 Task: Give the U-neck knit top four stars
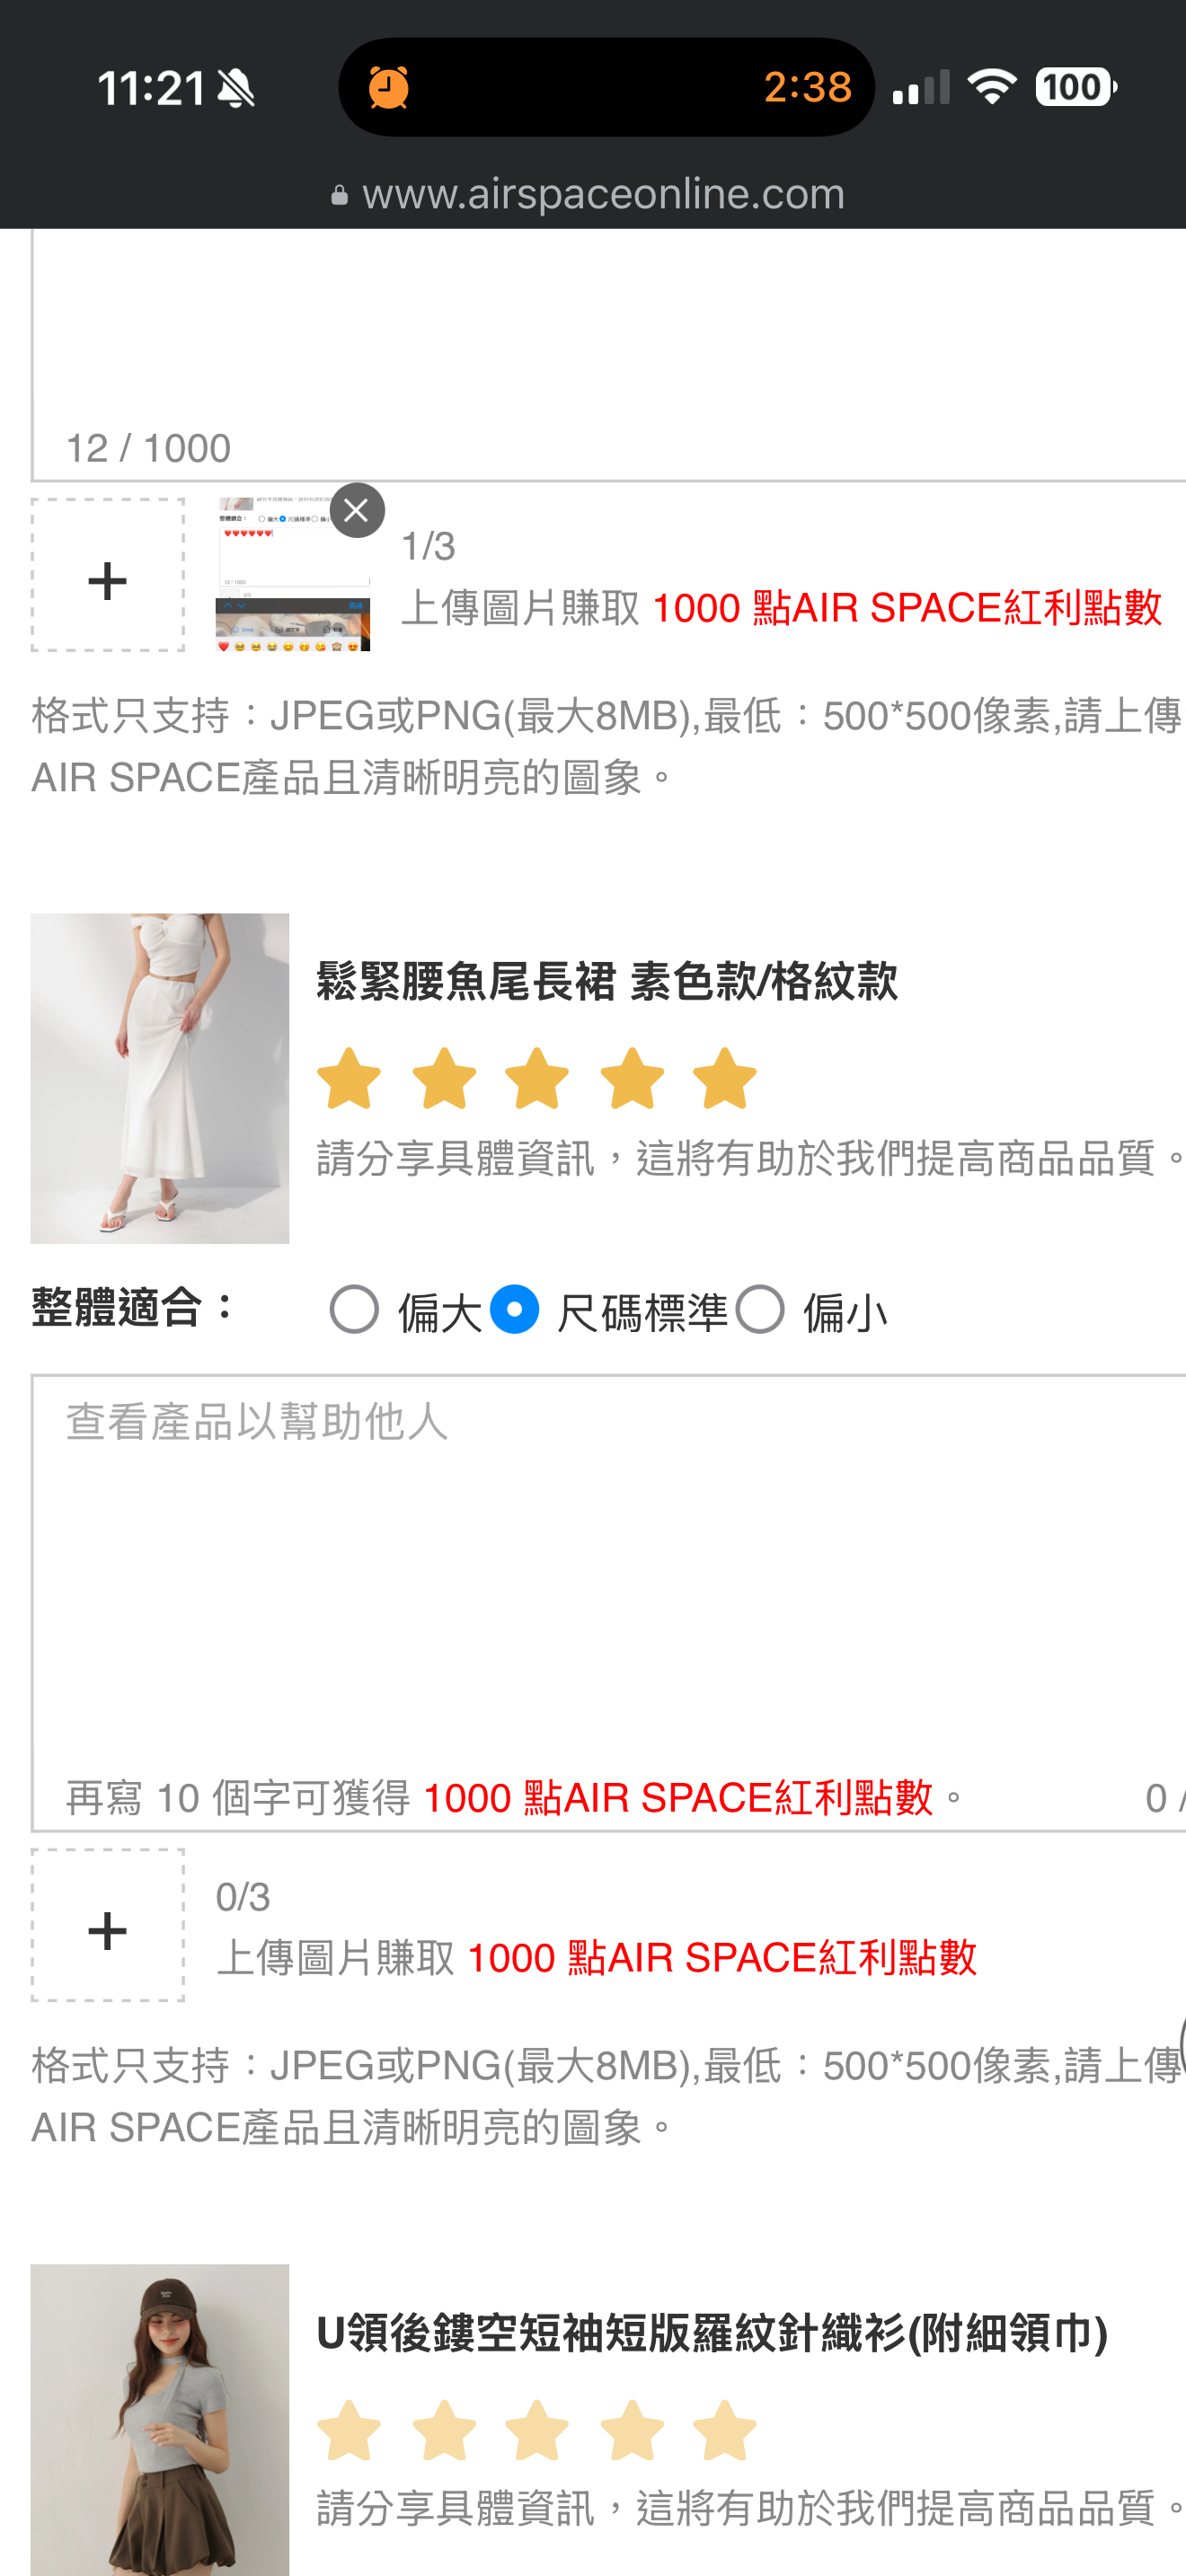pyautogui.click(x=632, y=2429)
